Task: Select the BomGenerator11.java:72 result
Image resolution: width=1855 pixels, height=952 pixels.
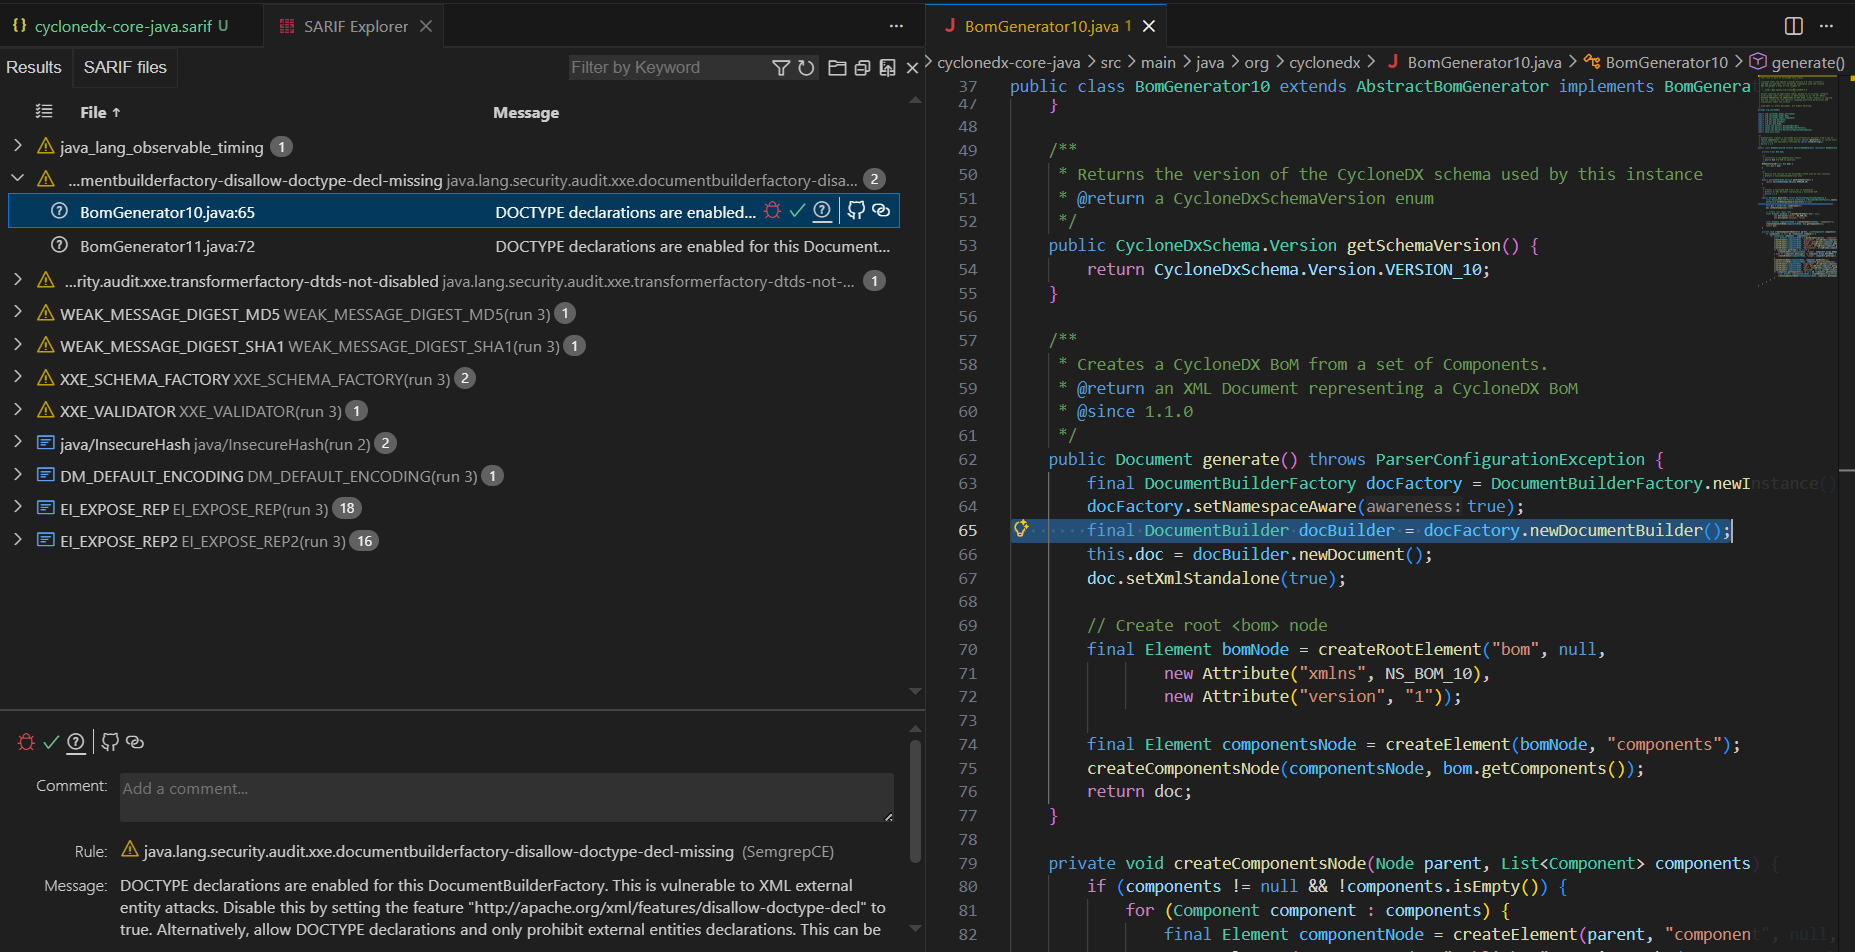Action: point(167,246)
